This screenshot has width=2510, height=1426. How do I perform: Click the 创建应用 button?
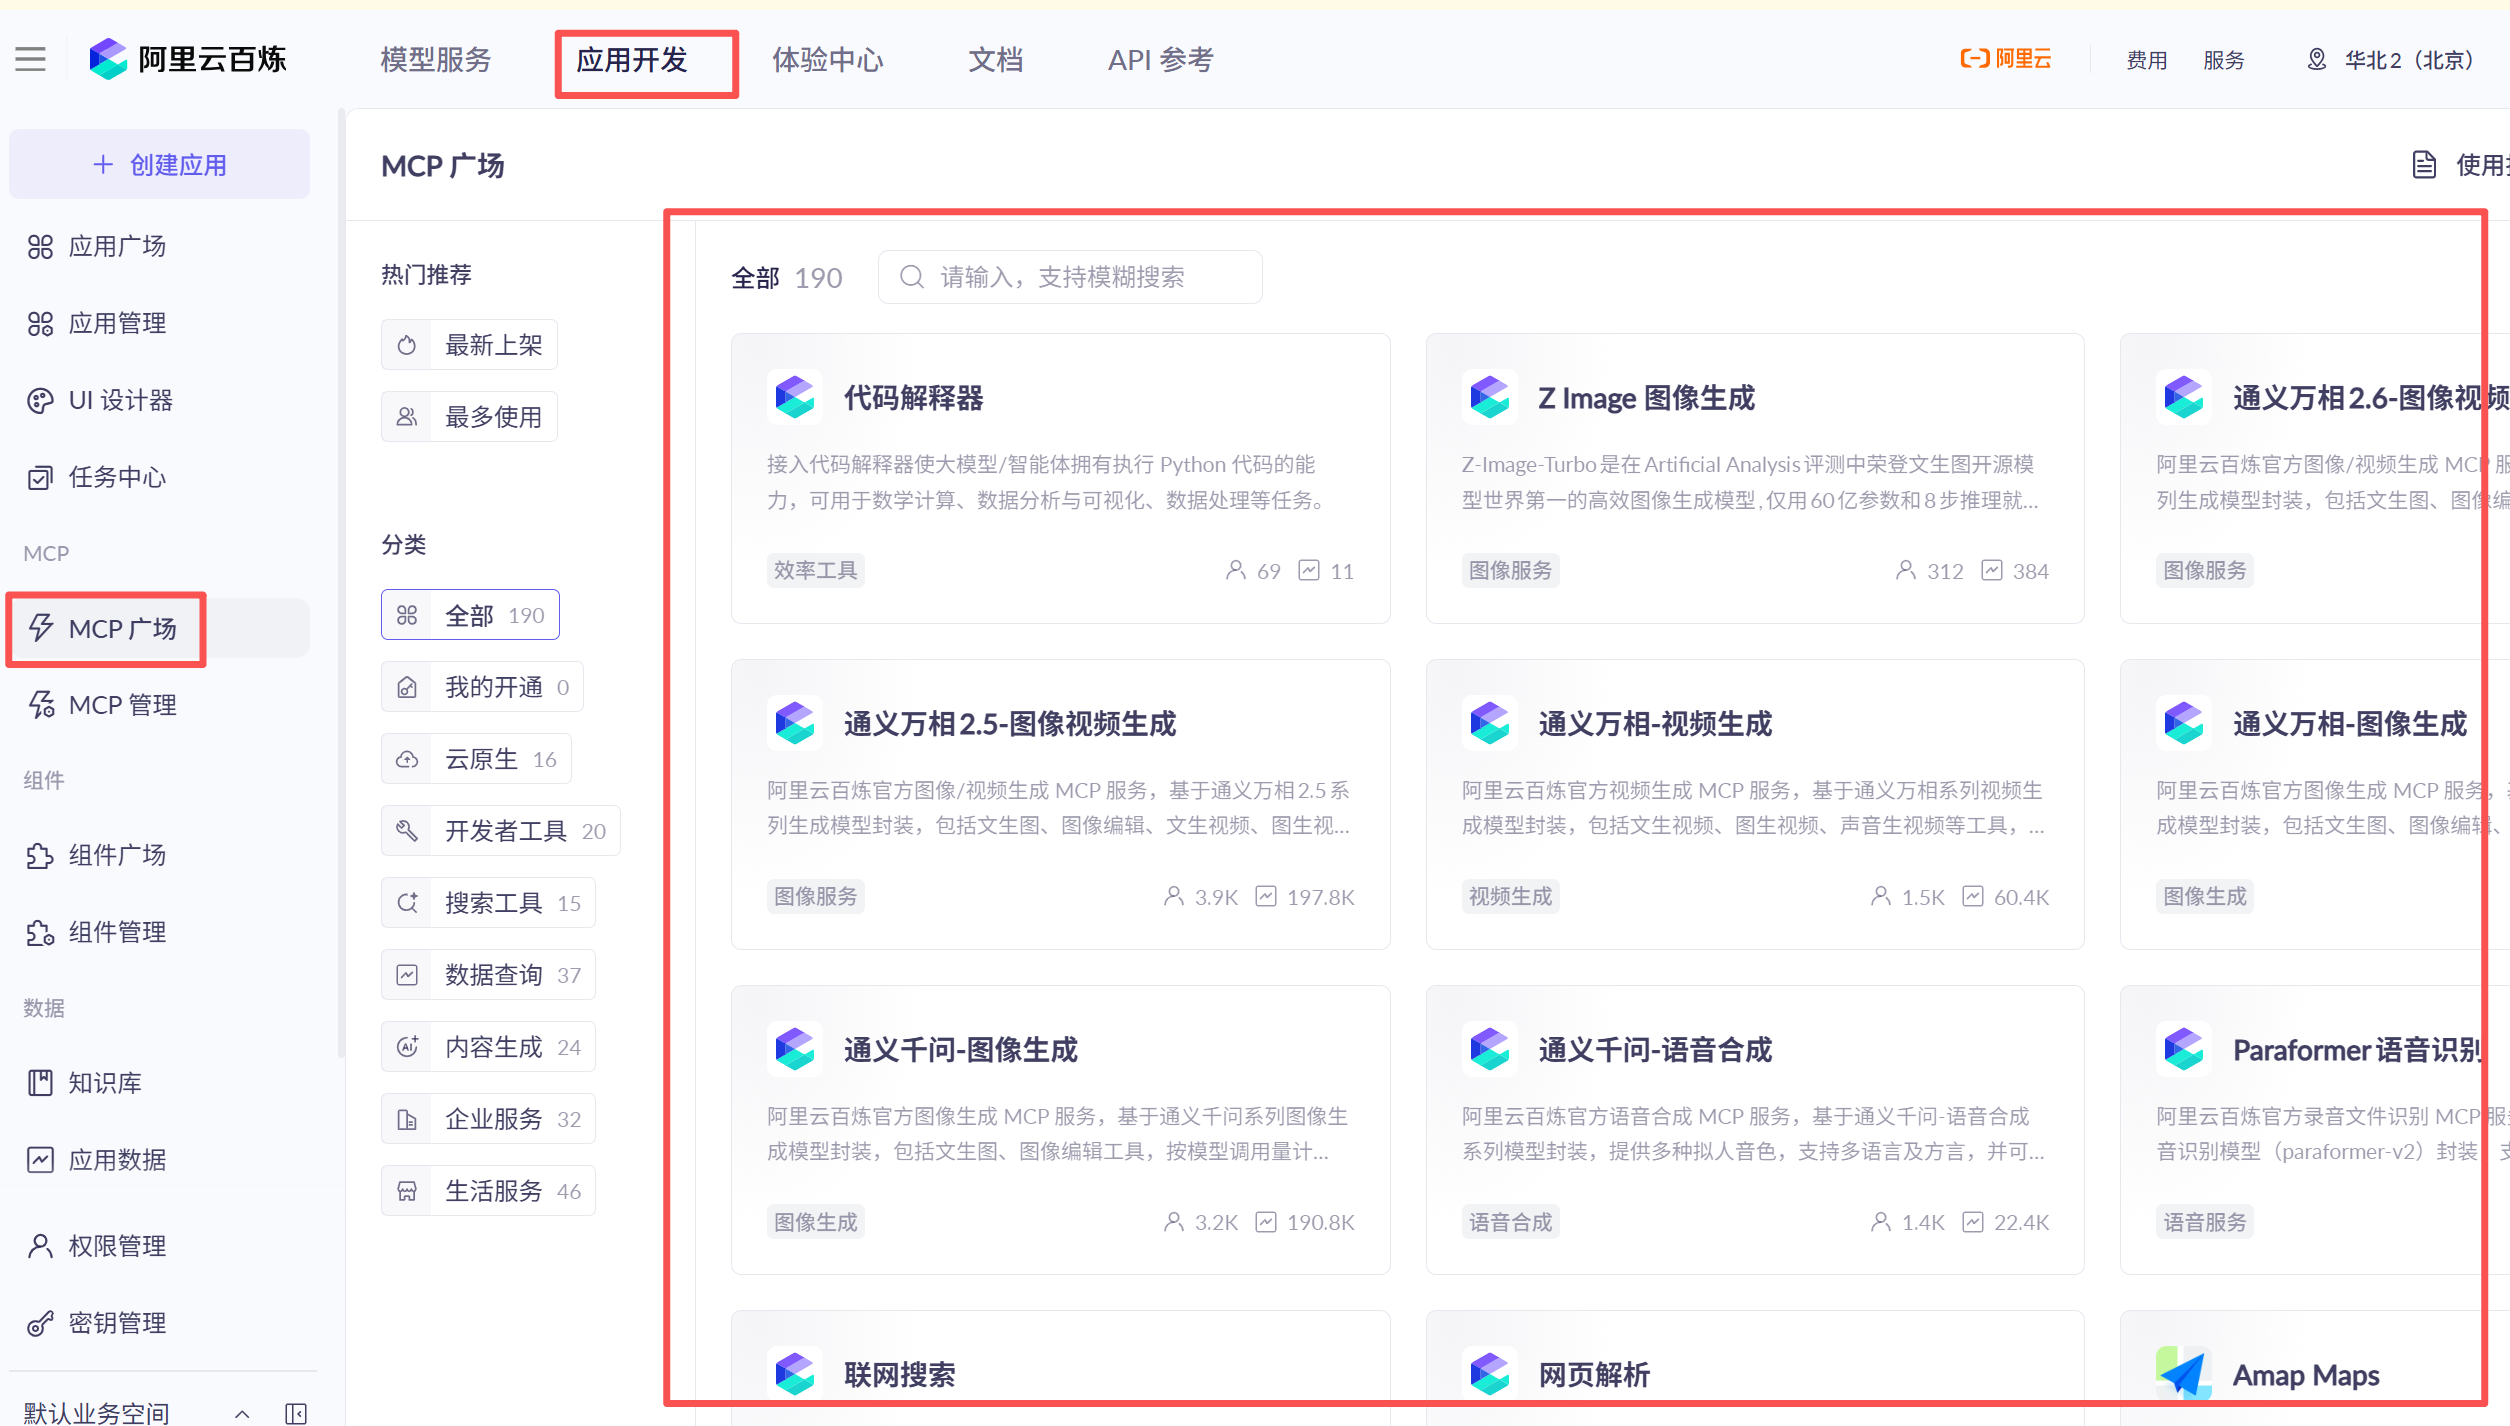(160, 164)
